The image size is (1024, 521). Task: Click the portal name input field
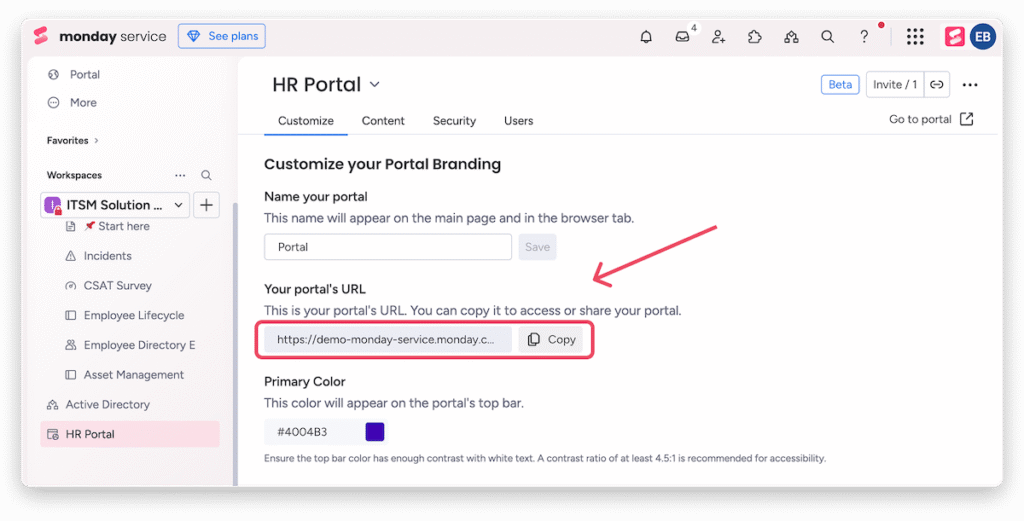[x=388, y=247]
